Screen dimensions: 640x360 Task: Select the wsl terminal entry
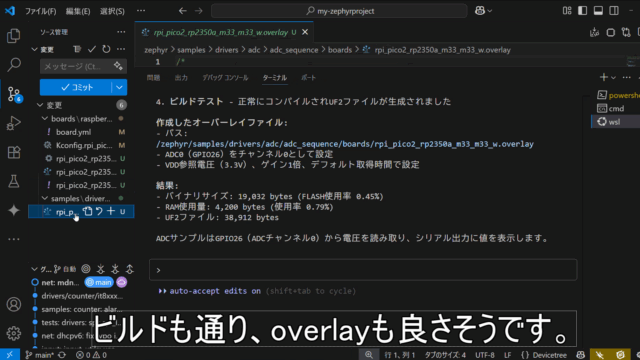[616, 122]
